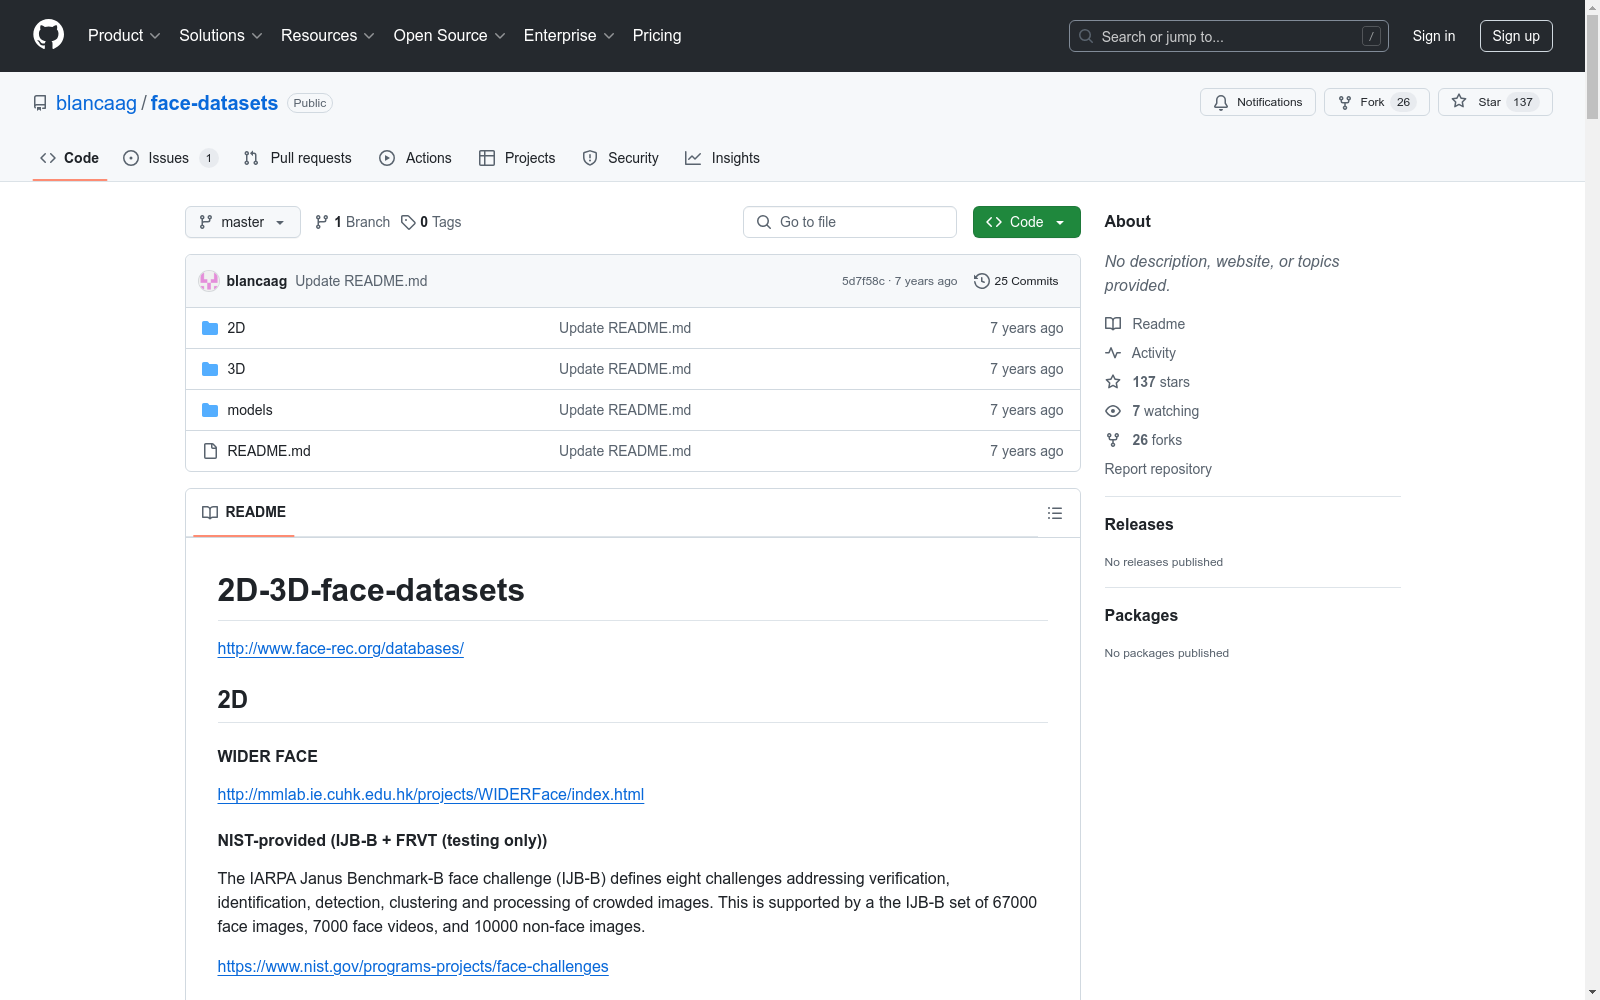The width and height of the screenshot is (1600, 1000).
Task: Click Report repository link
Action: [x=1158, y=469]
